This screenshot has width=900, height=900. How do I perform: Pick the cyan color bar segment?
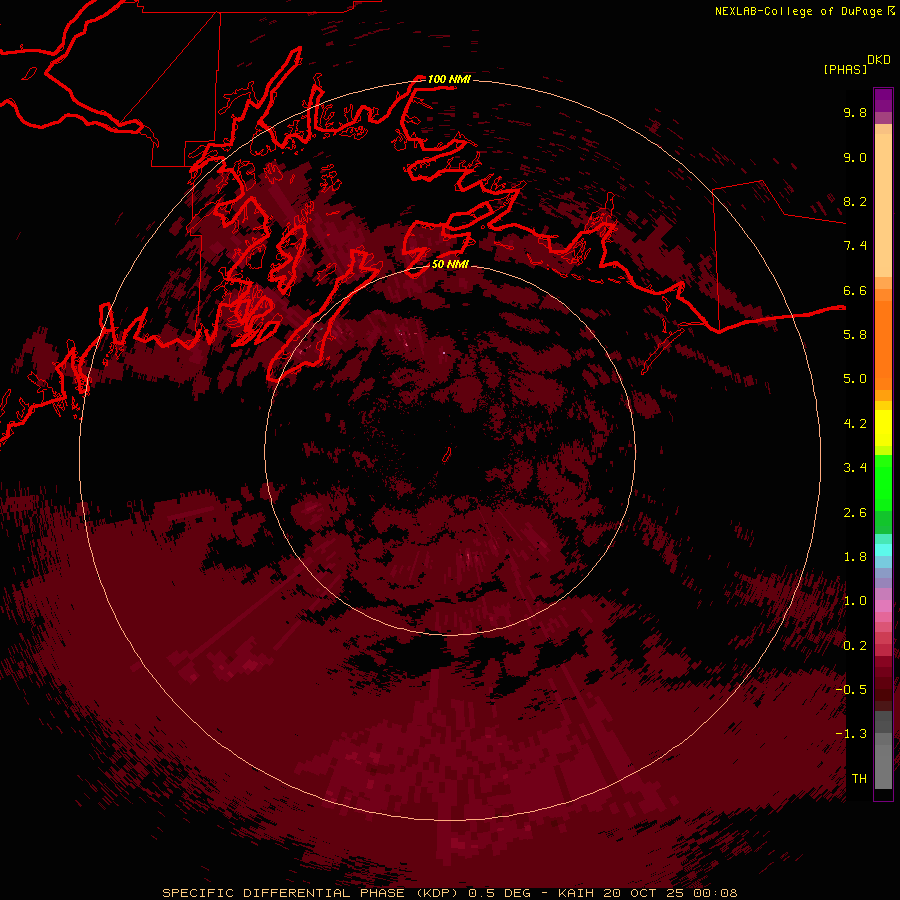click(883, 550)
